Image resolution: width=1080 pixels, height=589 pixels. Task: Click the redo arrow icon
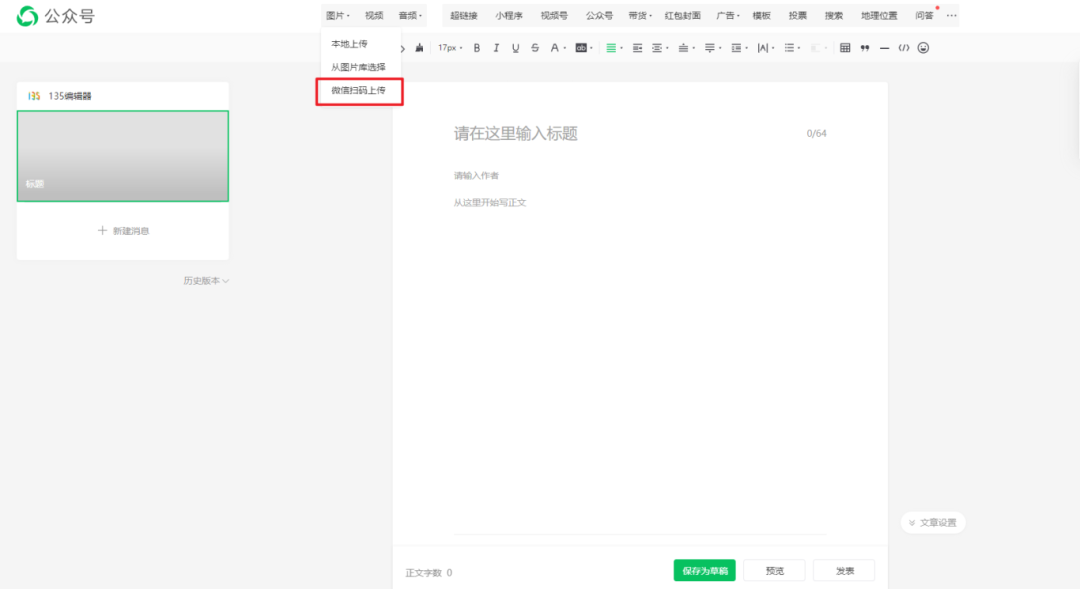[x=402, y=48]
